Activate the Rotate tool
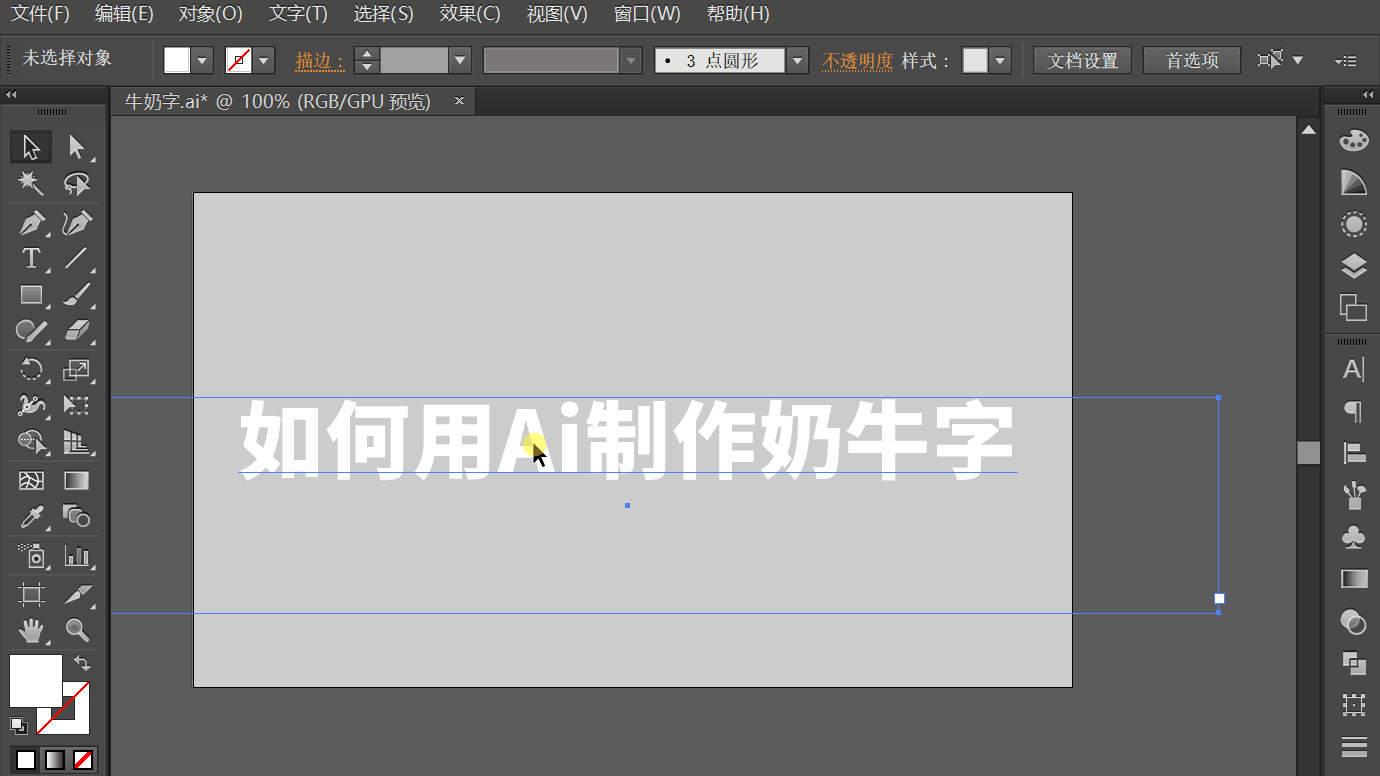The width and height of the screenshot is (1380, 776). pos(31,369)
